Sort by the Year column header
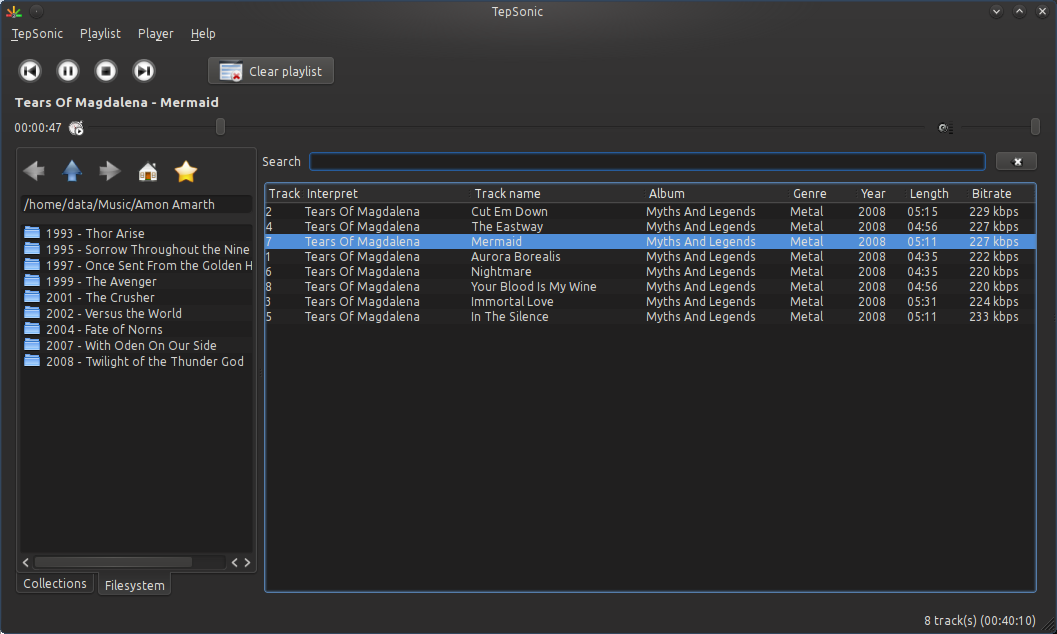The image size is (1057, 634). tap(880, 193)
